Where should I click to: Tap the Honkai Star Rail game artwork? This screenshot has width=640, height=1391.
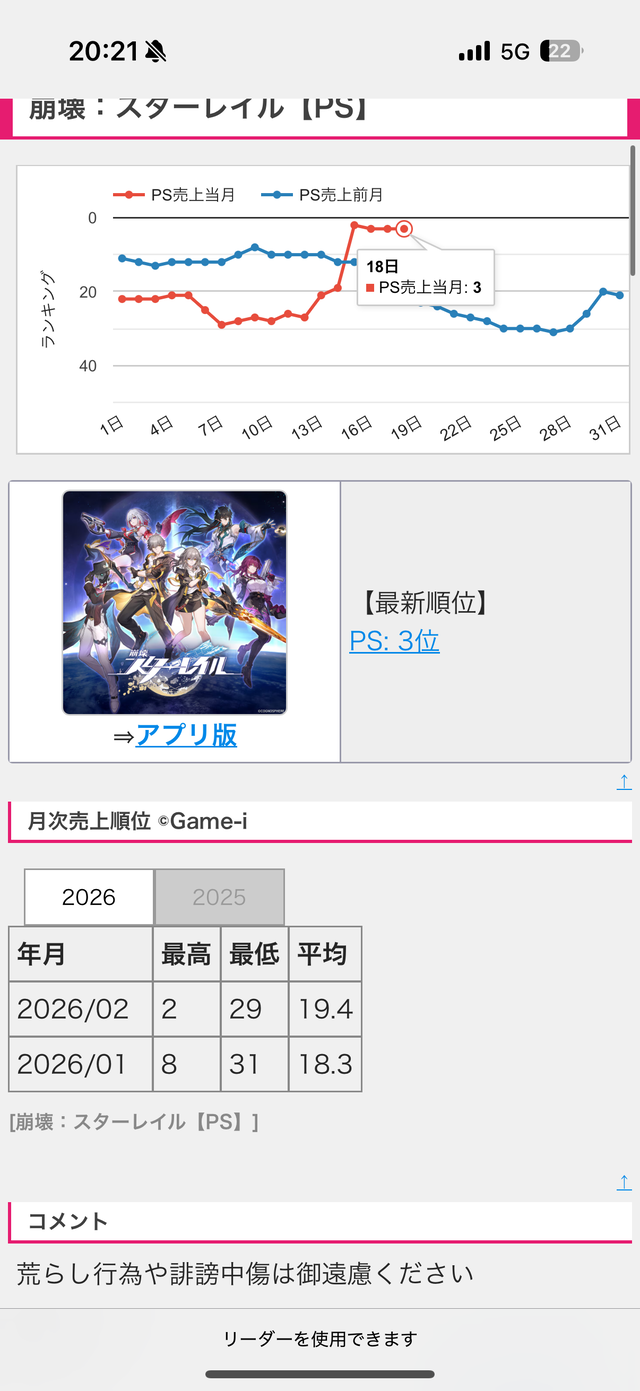tap(175, 603)
